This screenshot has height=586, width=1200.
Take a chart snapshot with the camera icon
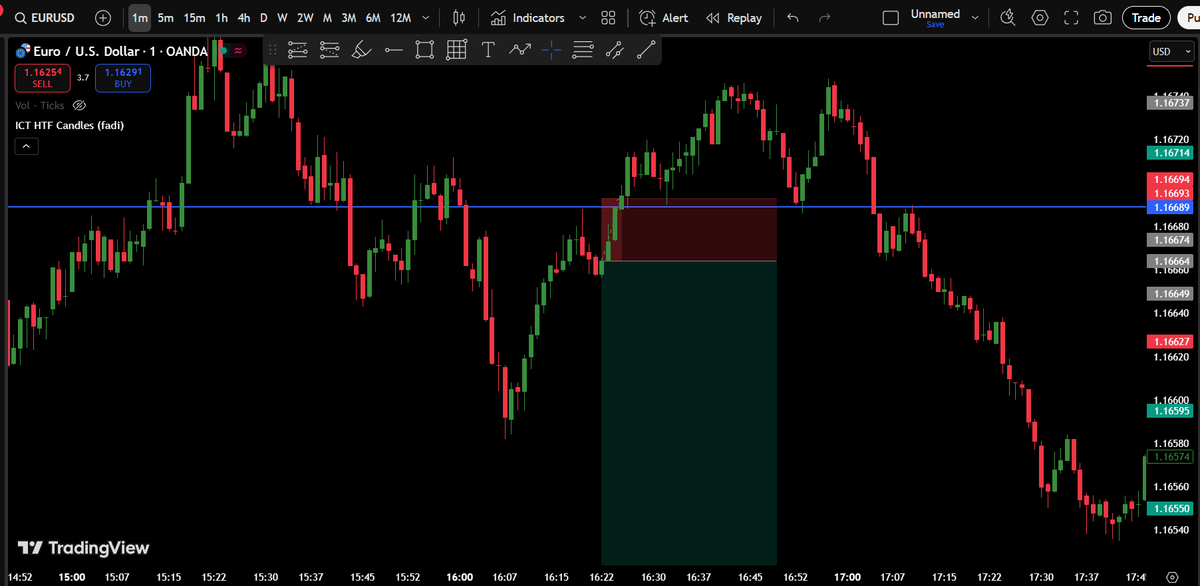tap(1103, 17)
